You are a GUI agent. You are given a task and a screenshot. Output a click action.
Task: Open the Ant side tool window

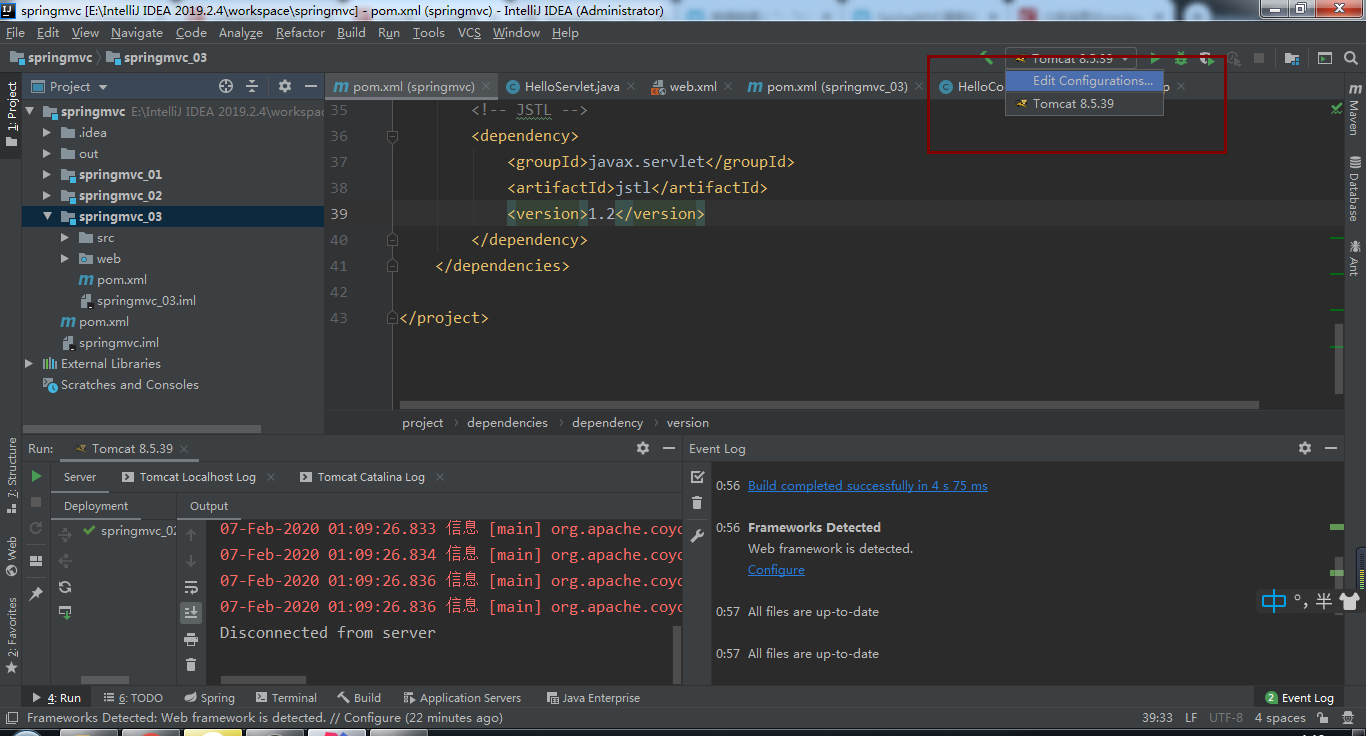(1354, 258)
